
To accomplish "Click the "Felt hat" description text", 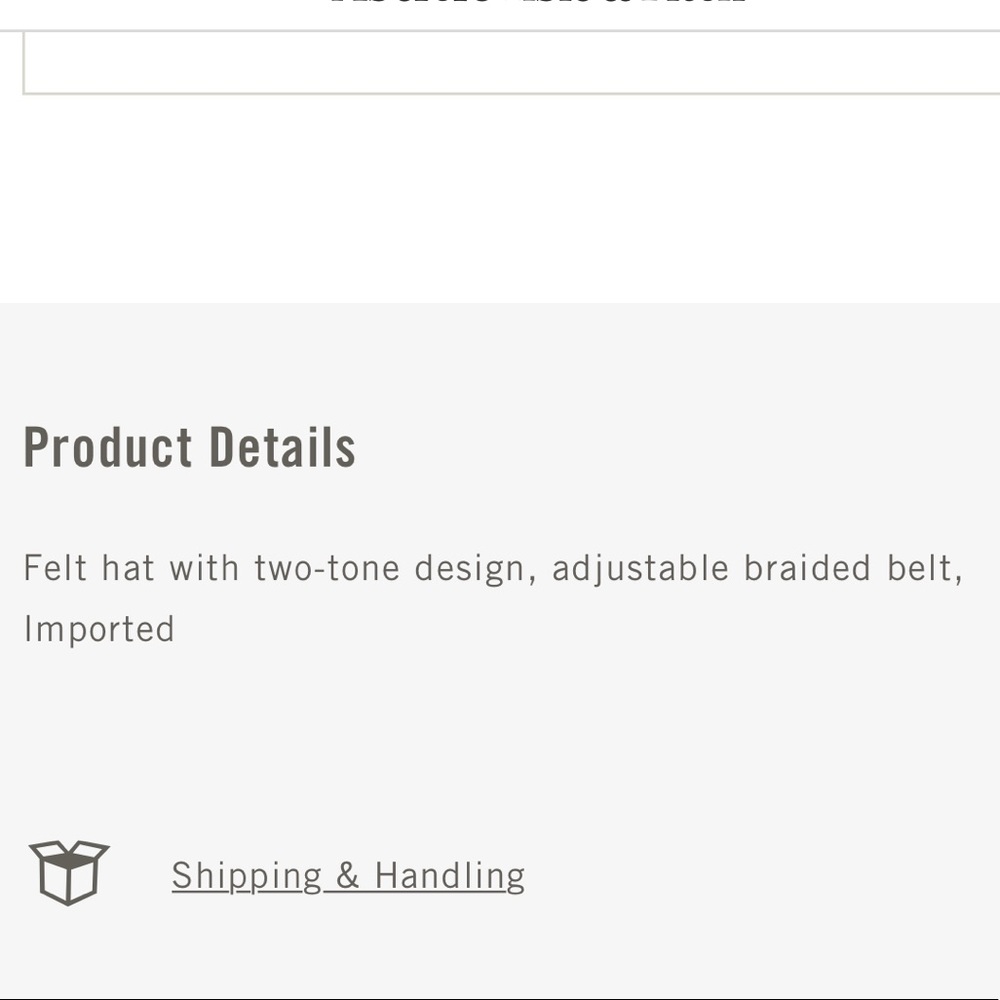I will pyautogui.click(x=89, y=568).
